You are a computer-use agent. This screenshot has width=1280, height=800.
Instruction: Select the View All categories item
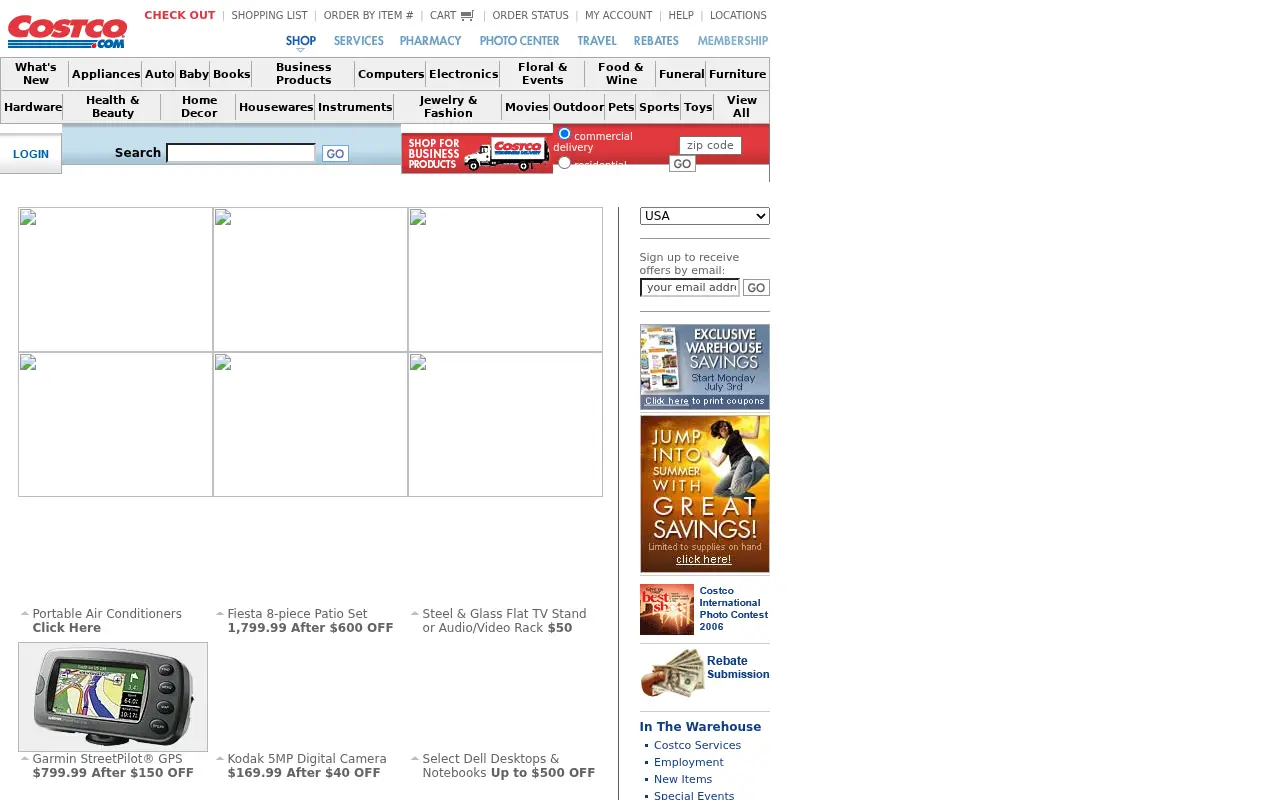(742, 107)
